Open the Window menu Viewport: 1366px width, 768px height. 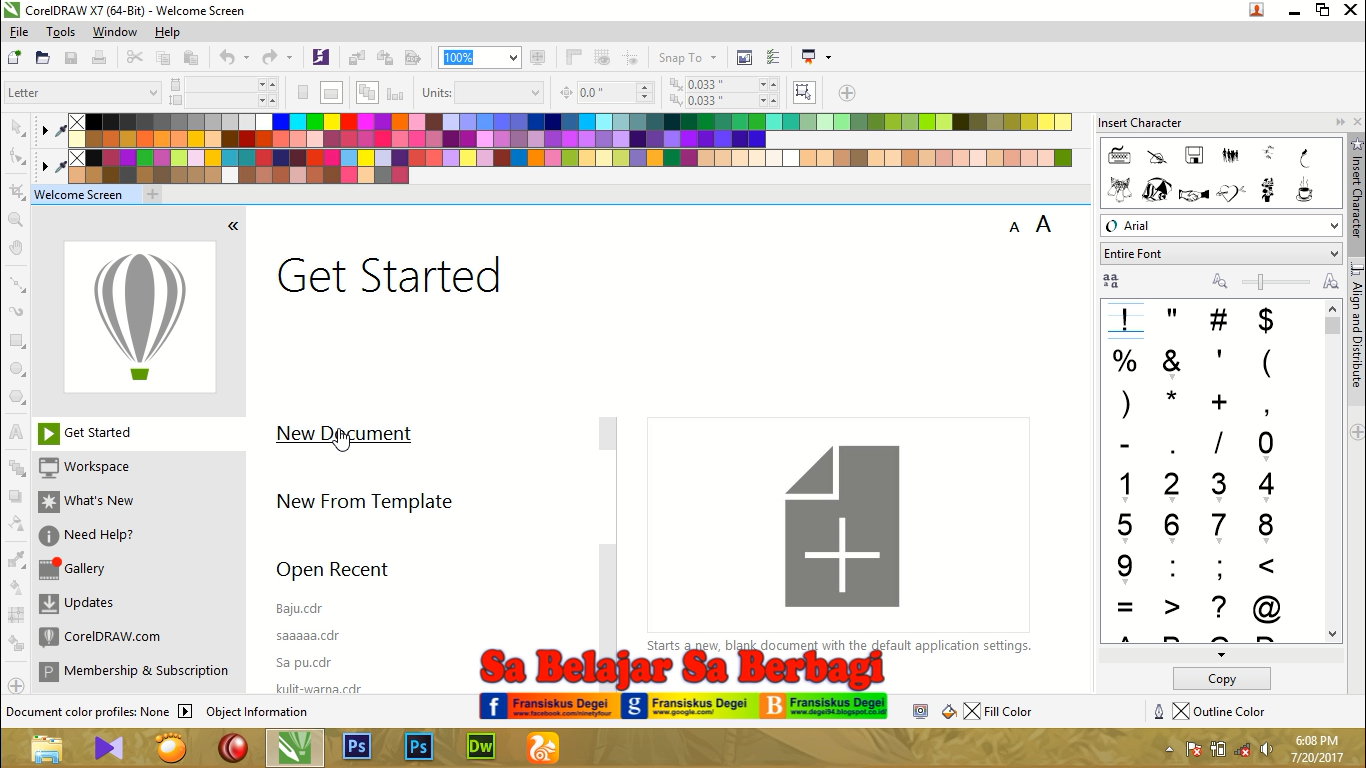[115, 32]
